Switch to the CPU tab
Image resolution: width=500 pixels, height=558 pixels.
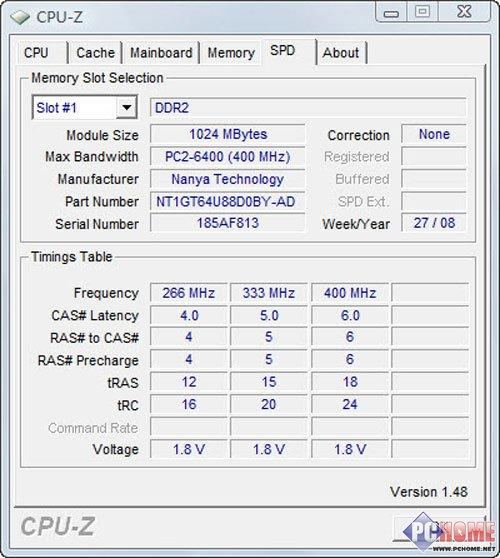pos(42,53)
